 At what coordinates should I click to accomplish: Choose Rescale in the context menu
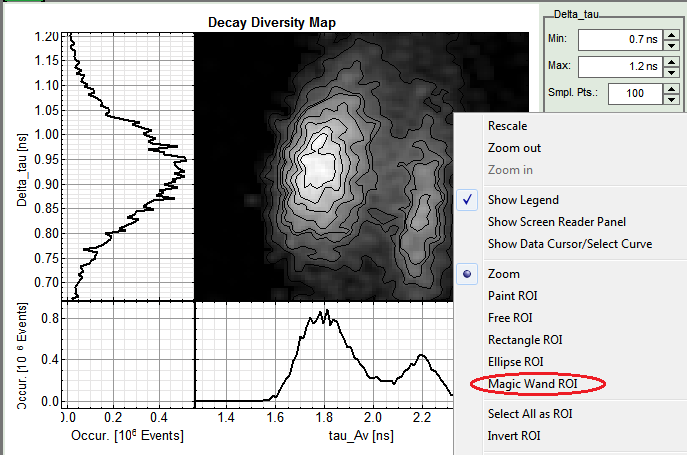509,126
